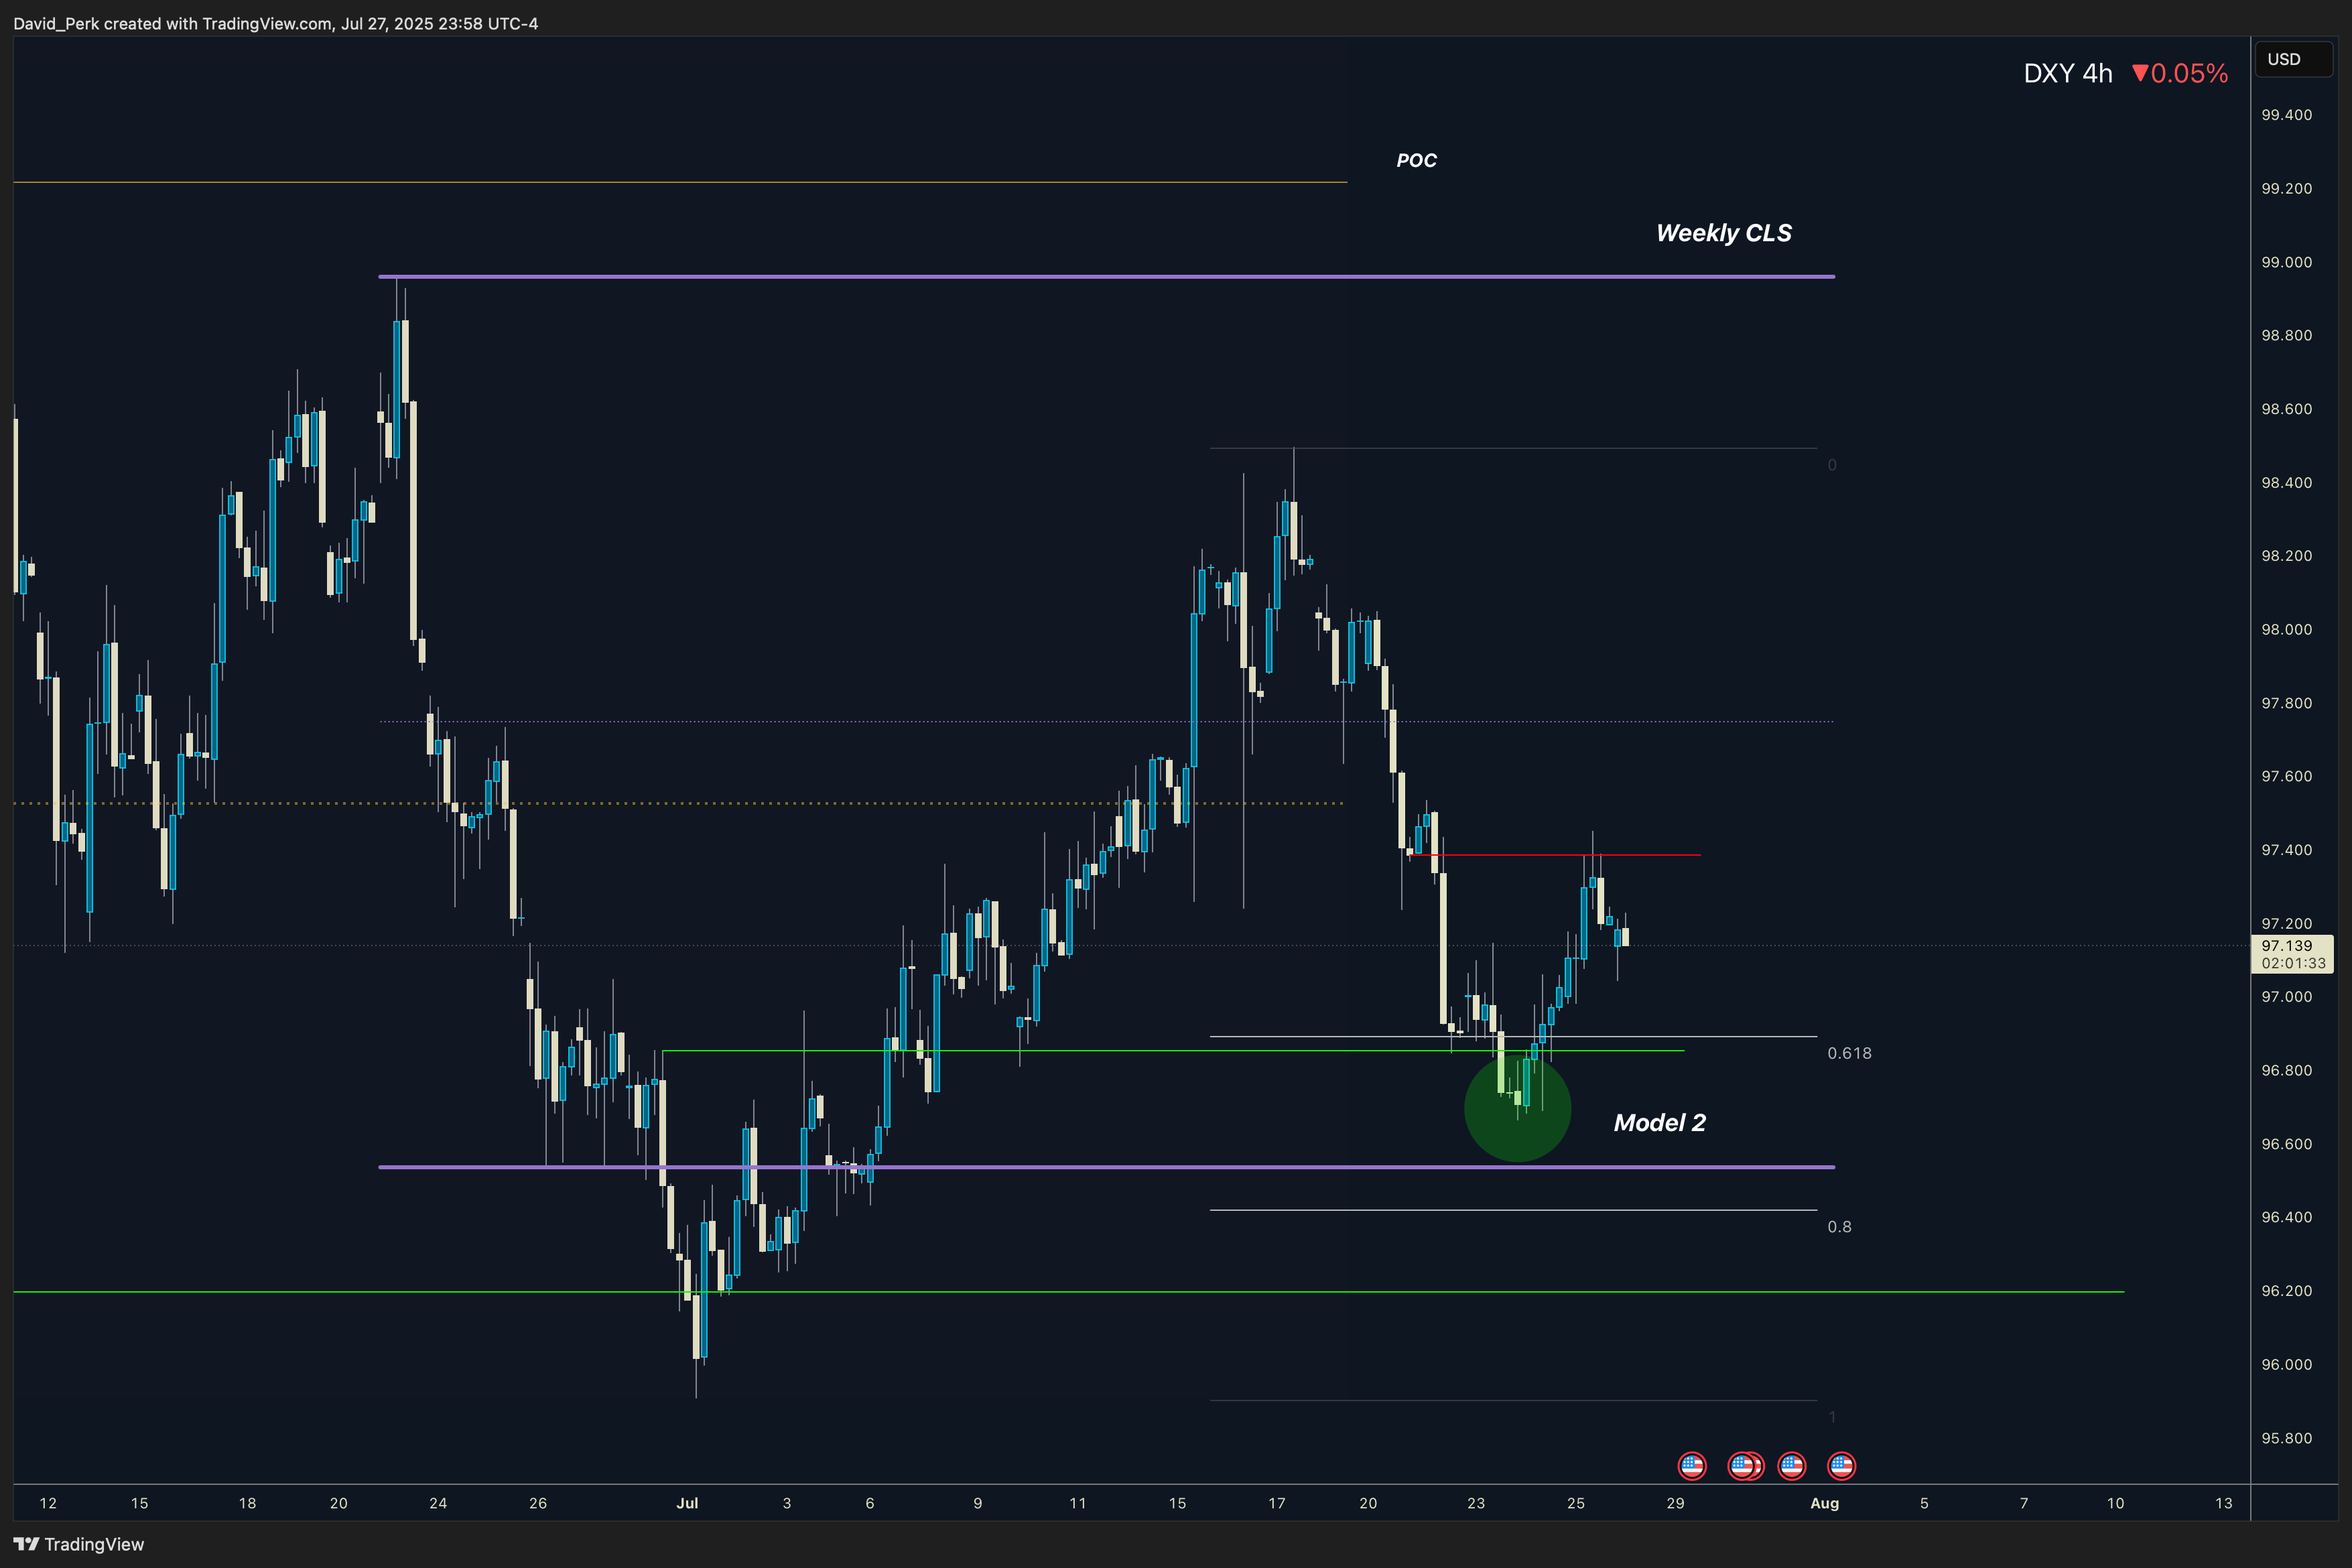Select the Weekly CLS text label
The image size is (2352, 1568).
click(1724, 233)
